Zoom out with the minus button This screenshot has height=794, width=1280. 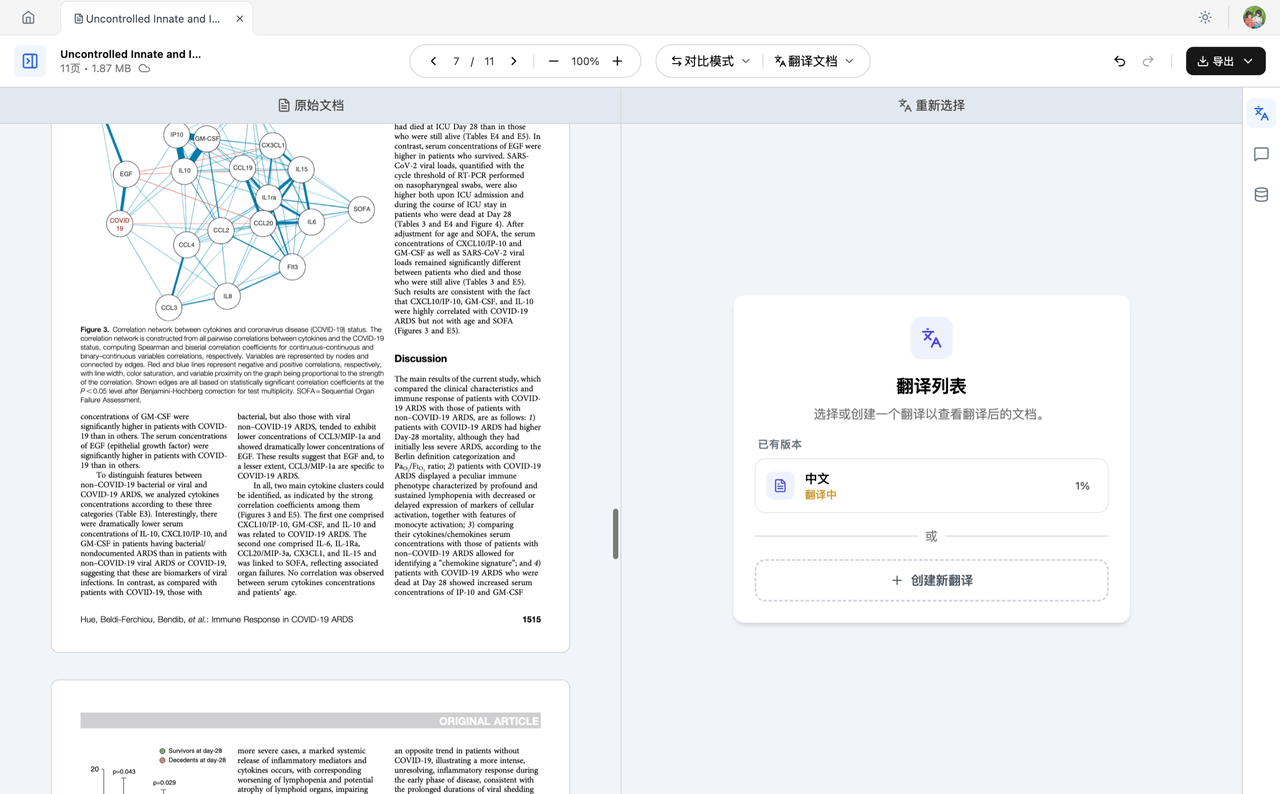coord(553,61)
